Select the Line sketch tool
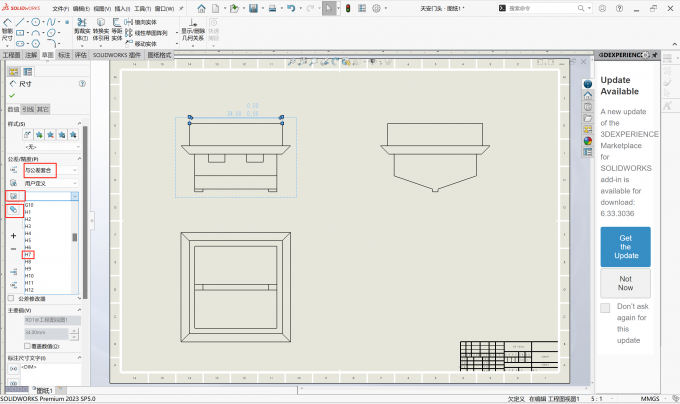The height and width of the screenshot is (404, 680). 20,22
